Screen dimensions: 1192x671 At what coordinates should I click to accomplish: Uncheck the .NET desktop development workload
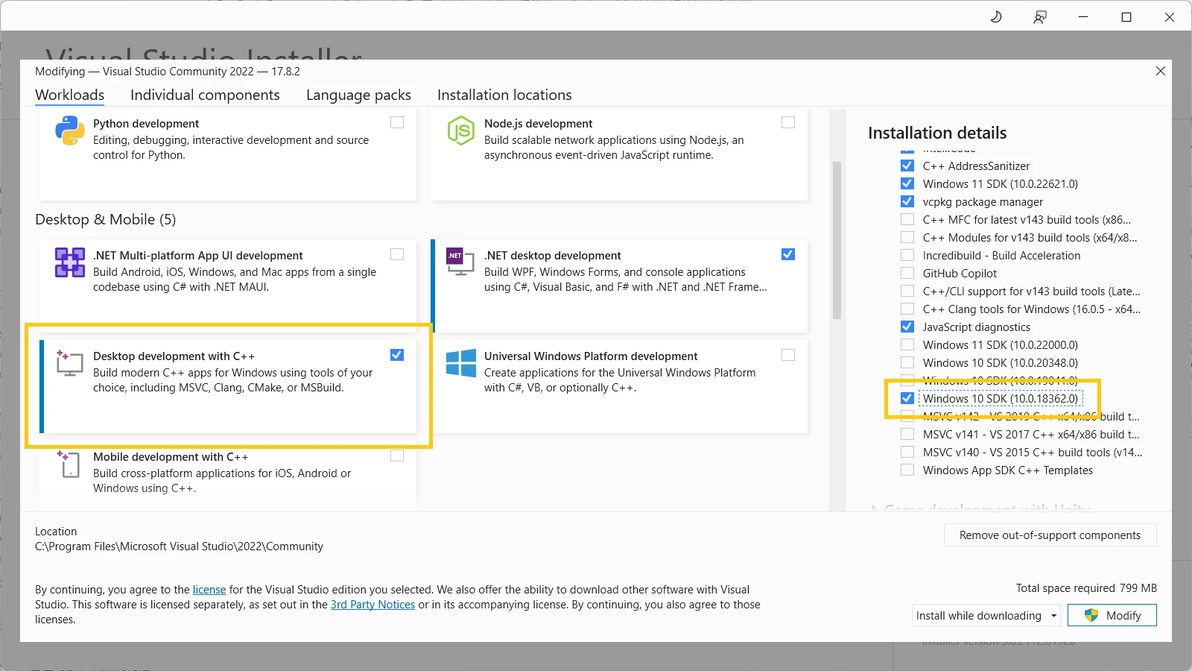[x=788, y=255]
